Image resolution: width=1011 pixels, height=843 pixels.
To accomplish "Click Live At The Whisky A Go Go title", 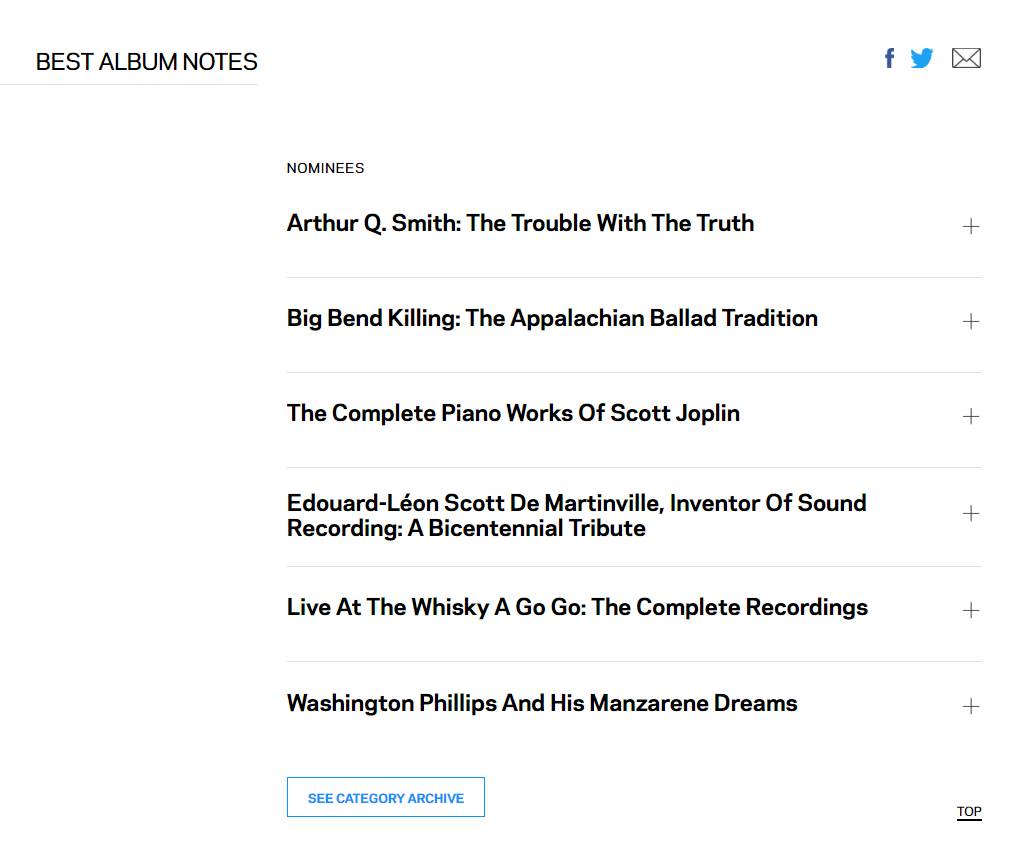I will (x=577, y=607).
